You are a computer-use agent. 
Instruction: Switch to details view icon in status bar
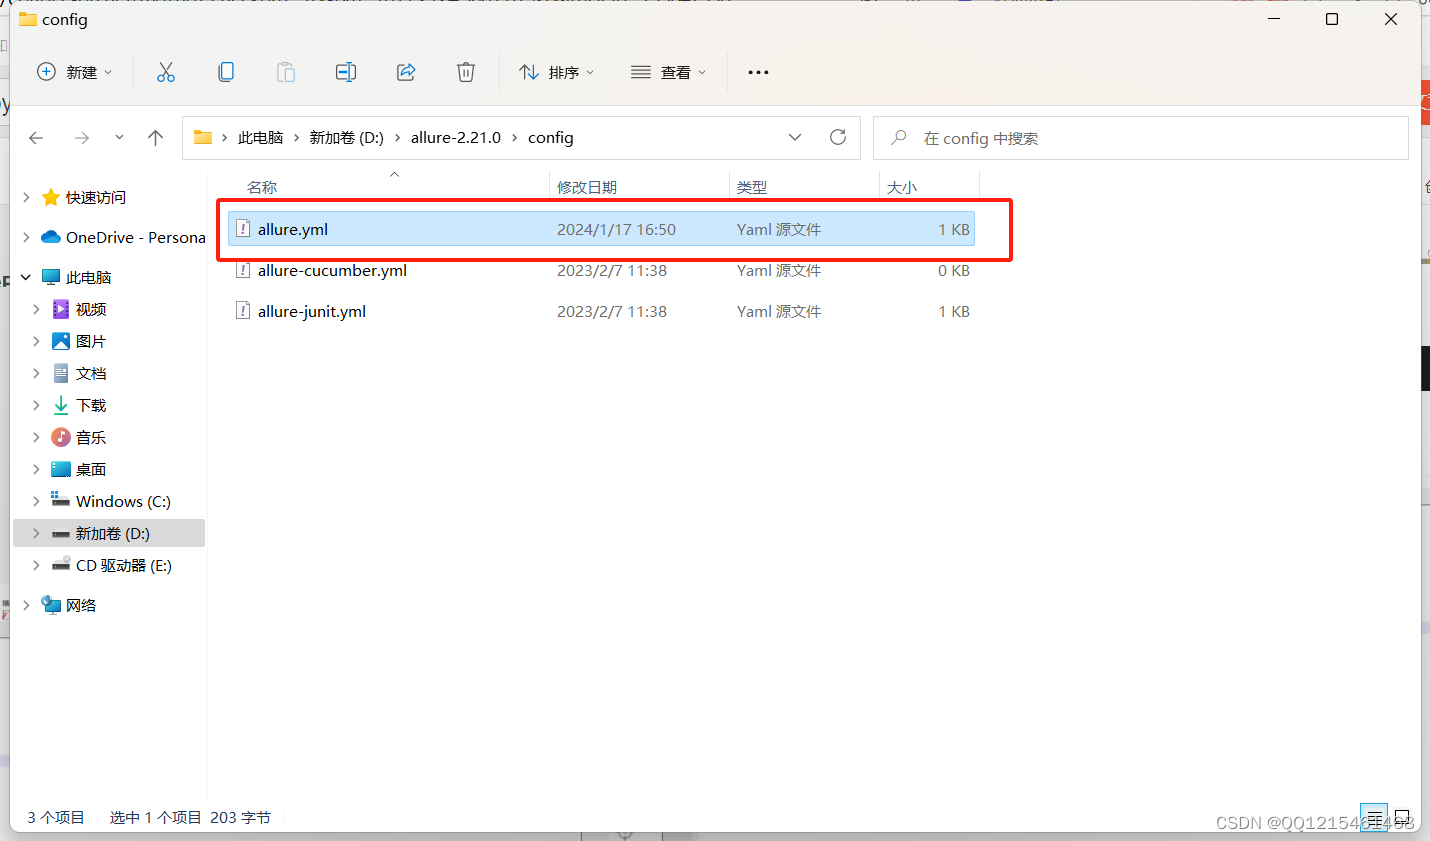pos(1374,817)
